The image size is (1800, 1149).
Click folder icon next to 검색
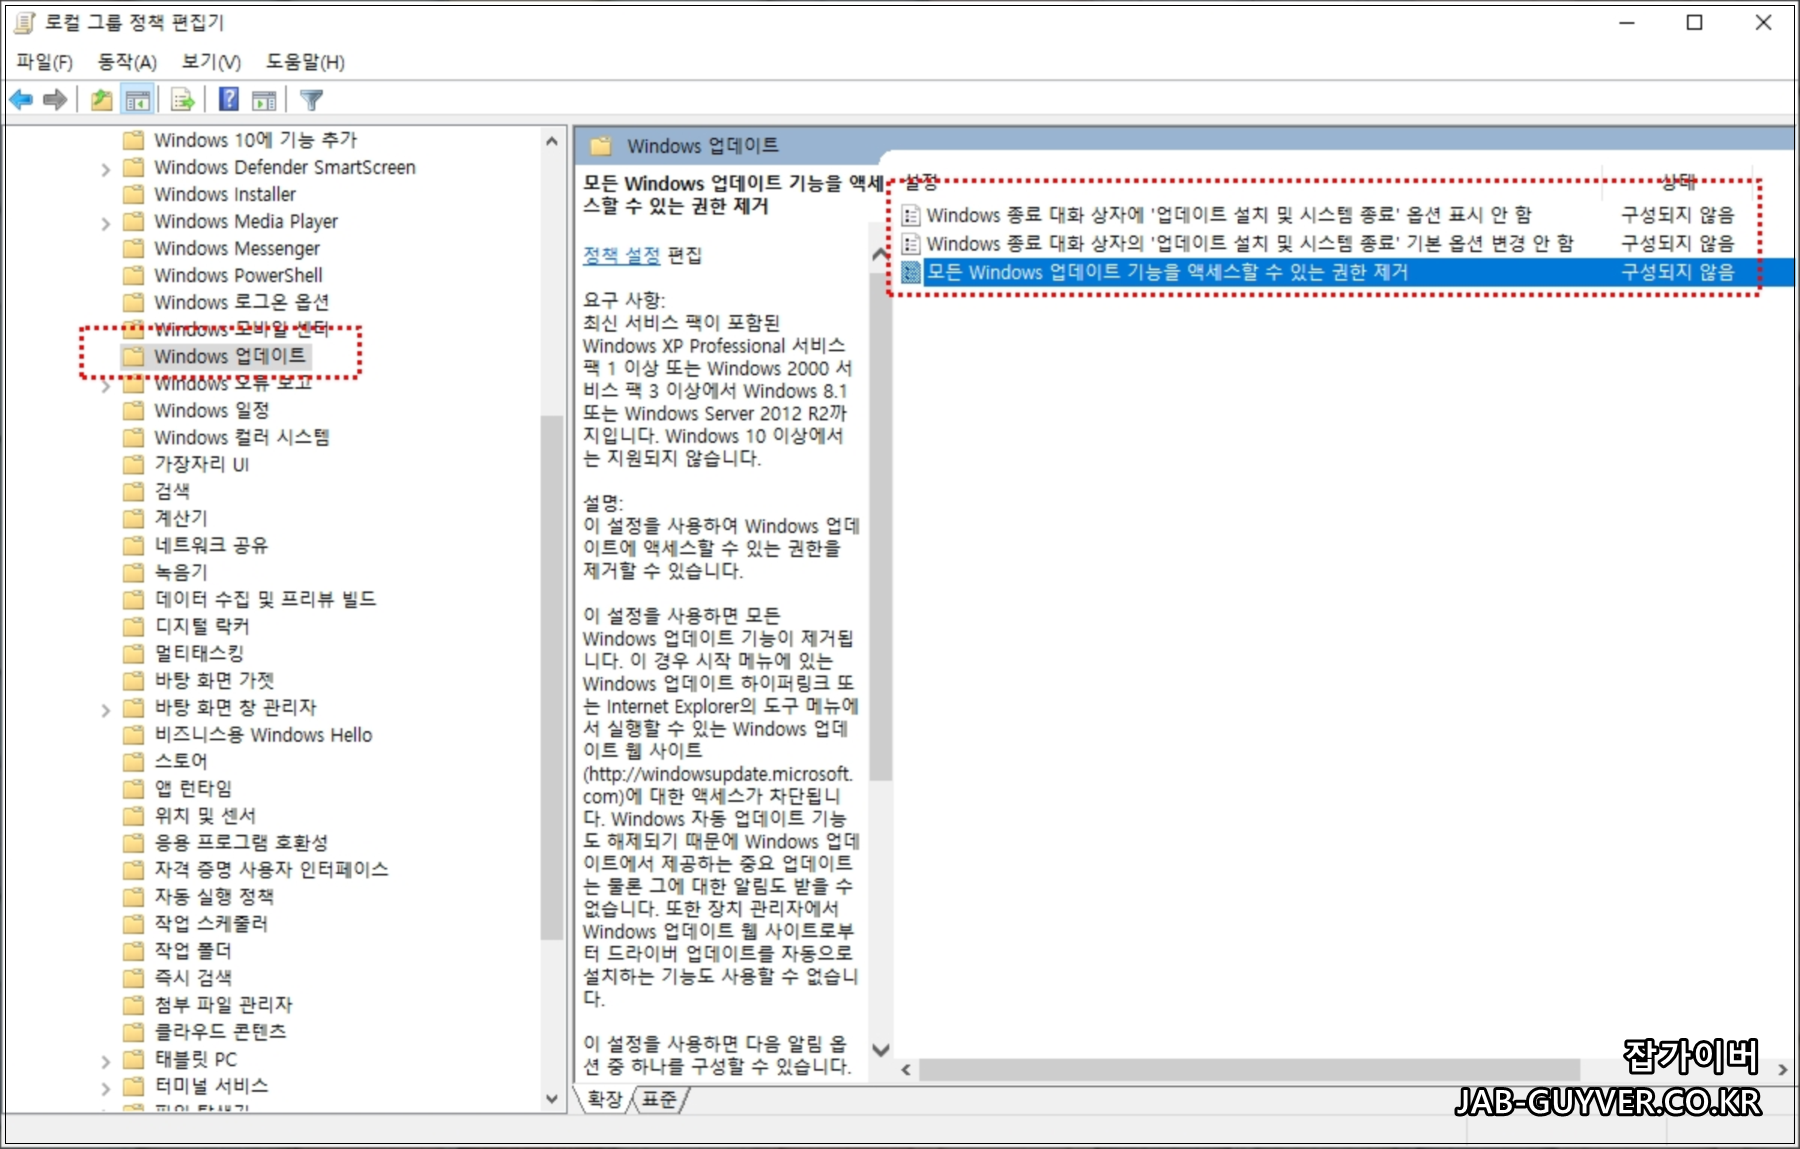[x=133, y=491]
